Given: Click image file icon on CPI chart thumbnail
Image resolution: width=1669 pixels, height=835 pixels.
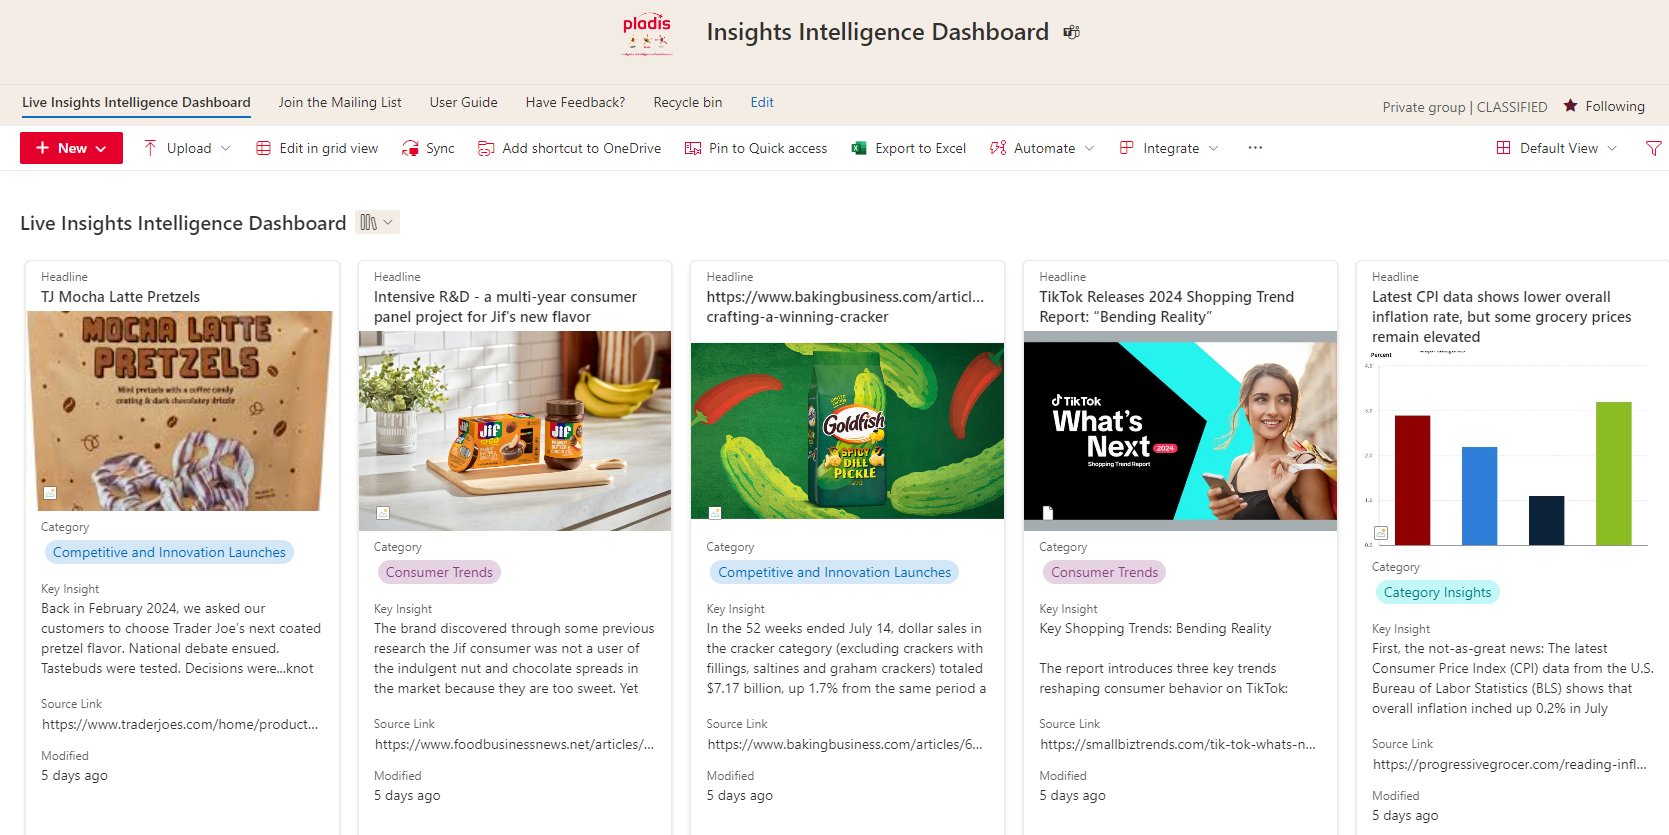Looking at the screenshot, I should click(x=1381, y=533).
